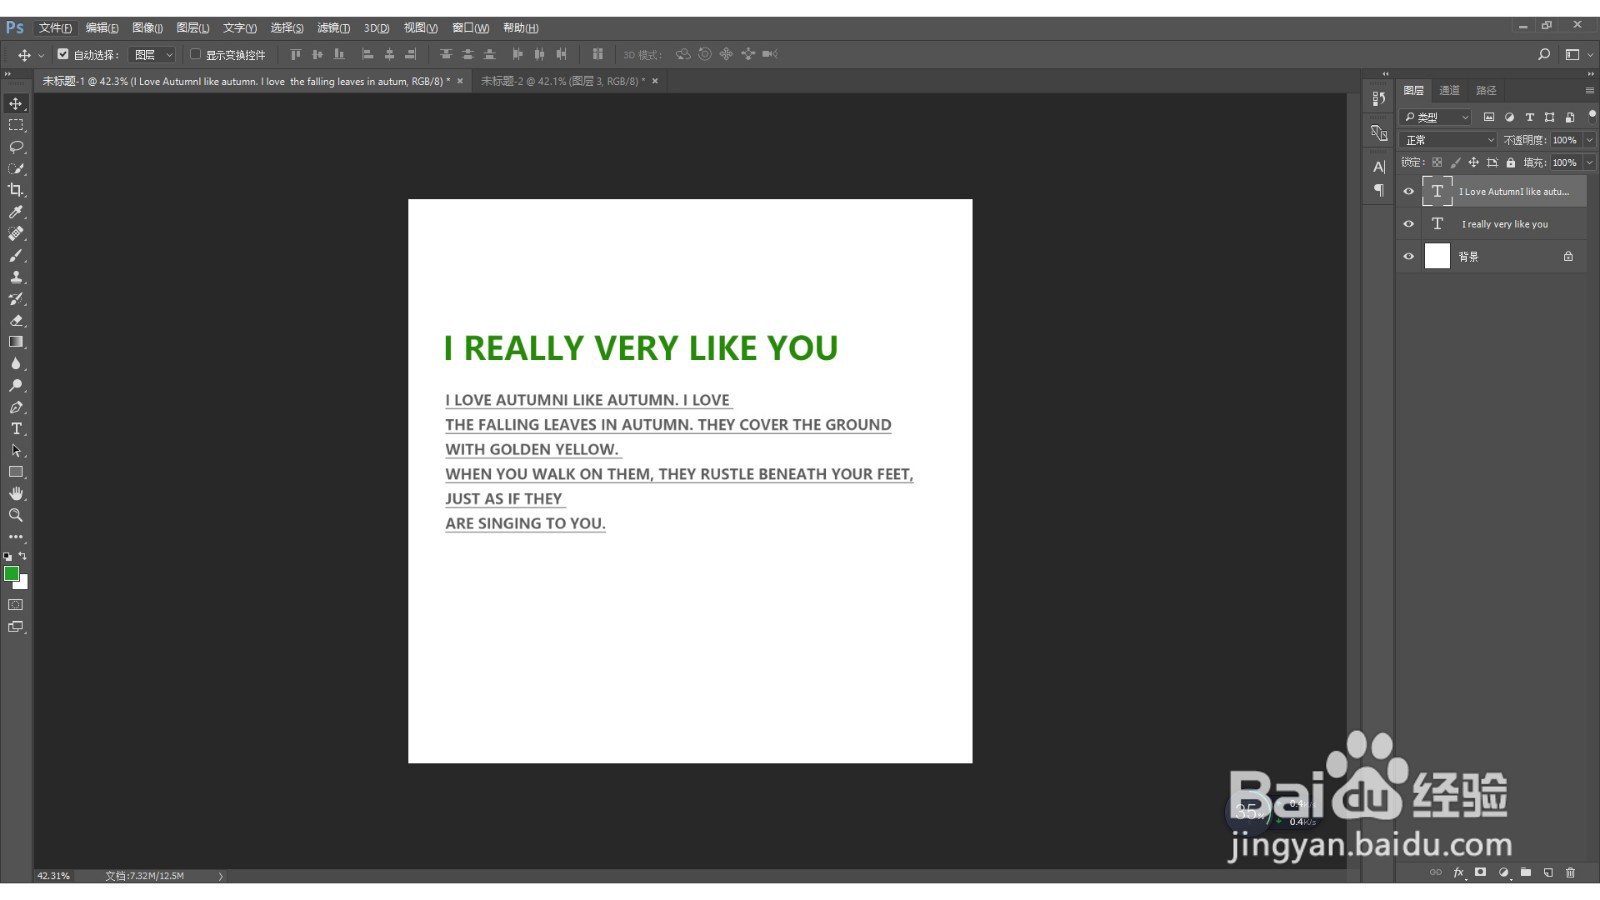Edit the zoom percentage field 42.31%
The width and height of the screenshot is (1600, 900).
[54, 876]
